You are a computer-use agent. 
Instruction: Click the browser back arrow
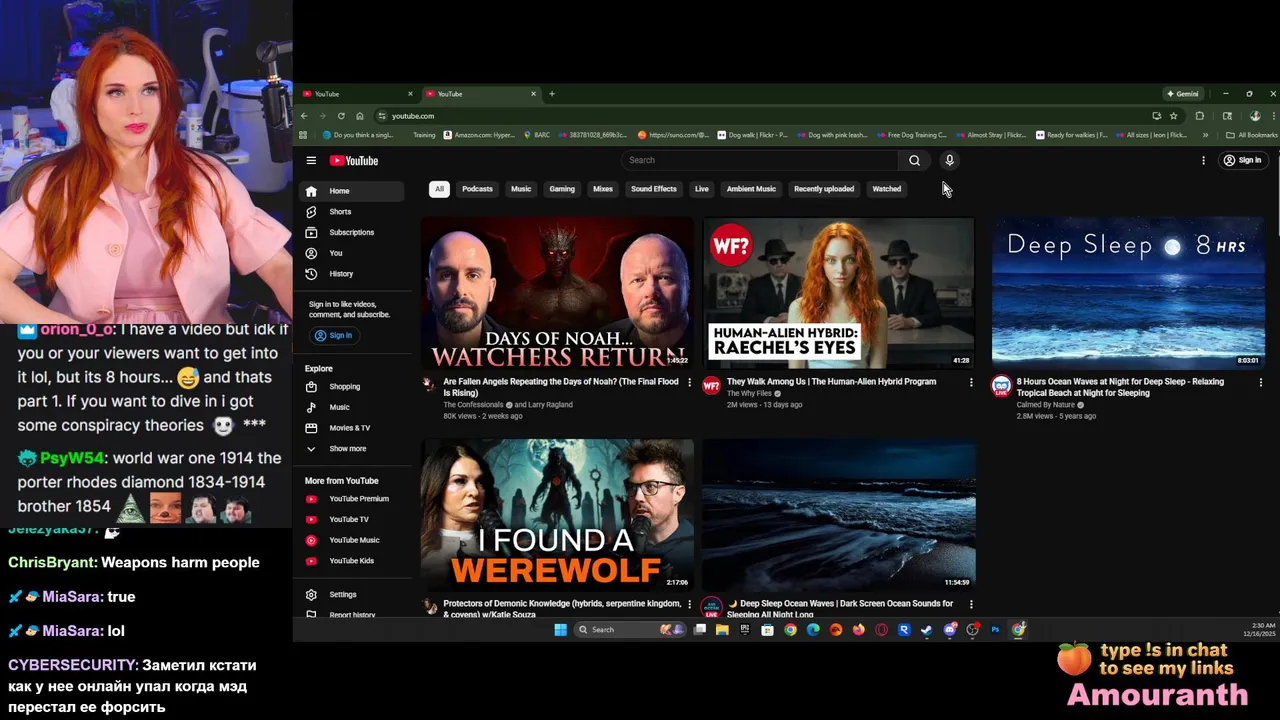tap(305, 116)
